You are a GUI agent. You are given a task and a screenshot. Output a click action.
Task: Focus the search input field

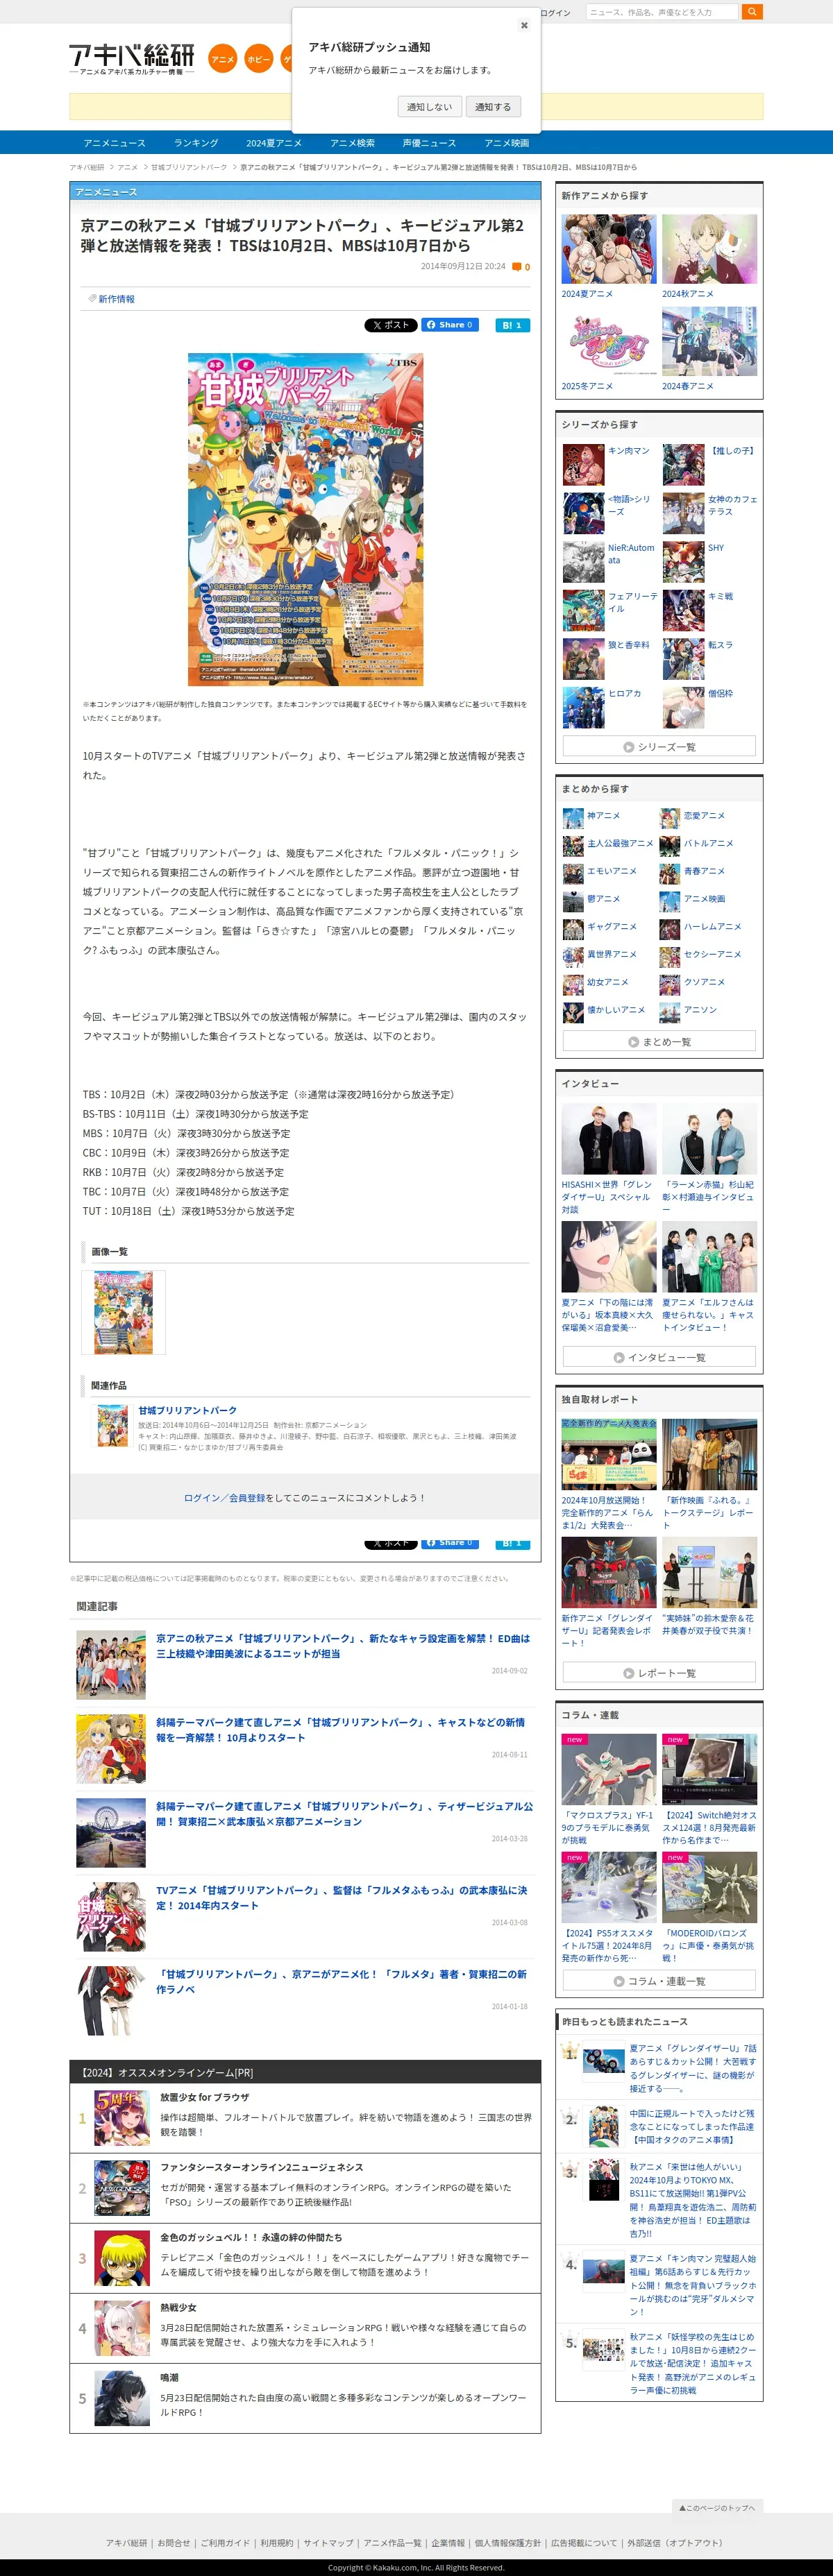[x=661, y=12]
